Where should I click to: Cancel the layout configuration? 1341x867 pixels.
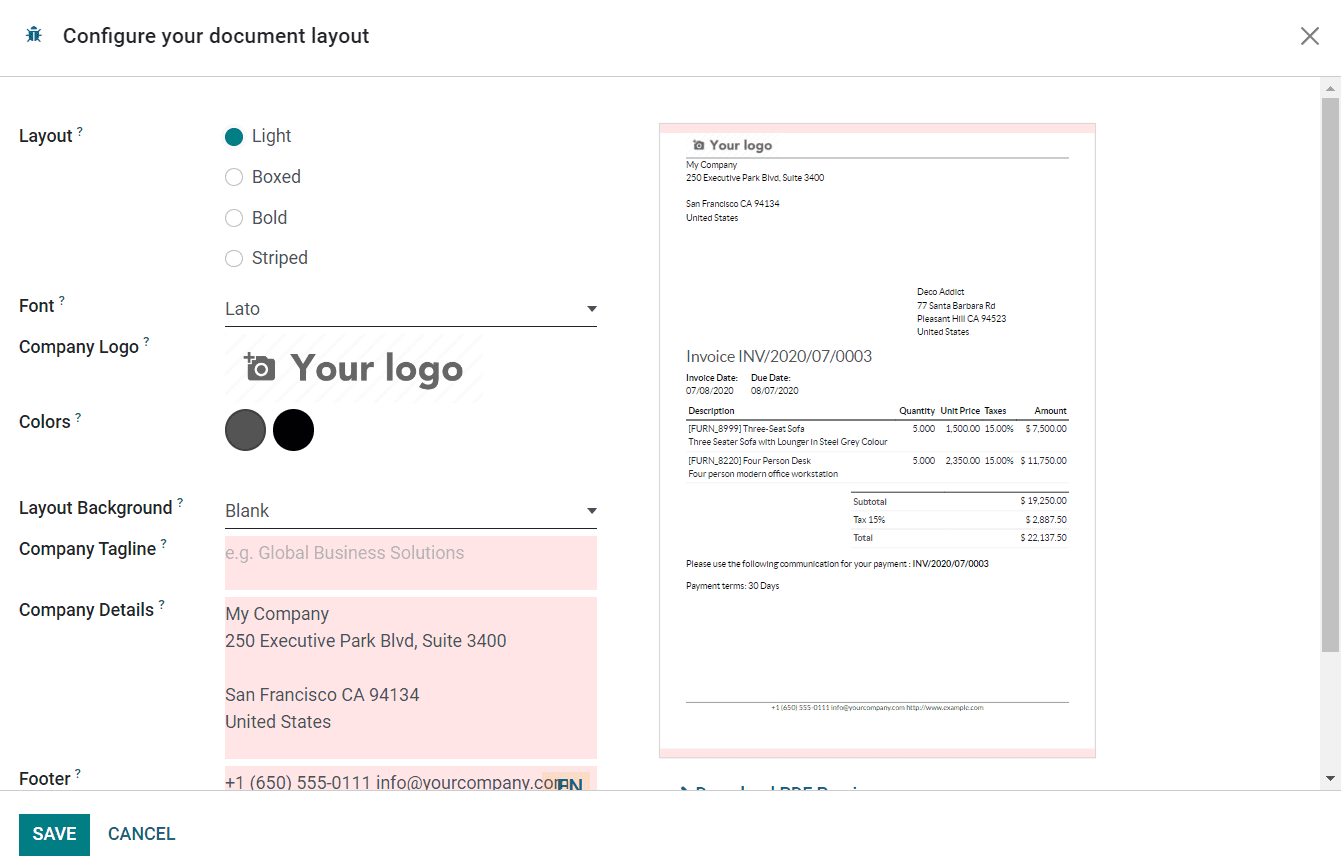141,834
